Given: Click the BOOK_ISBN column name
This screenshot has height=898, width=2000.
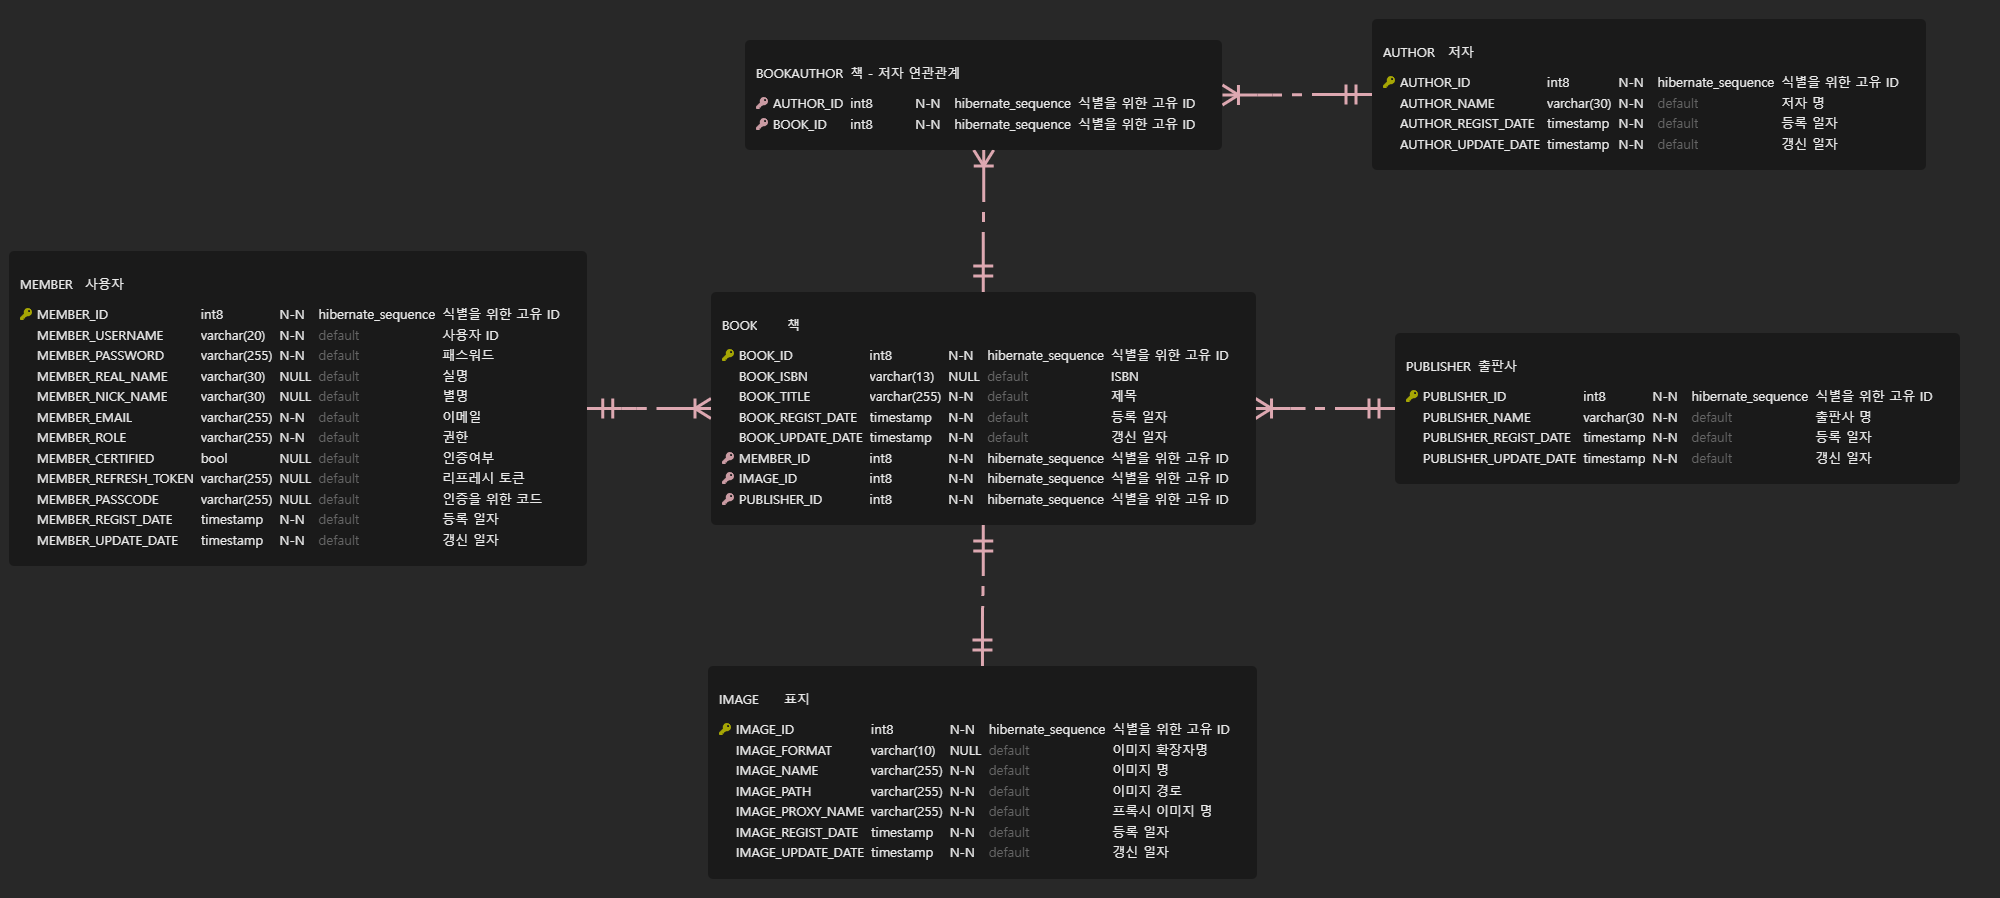Looking at the screenshot, I should pyautogui.click(x=773, y=376).
